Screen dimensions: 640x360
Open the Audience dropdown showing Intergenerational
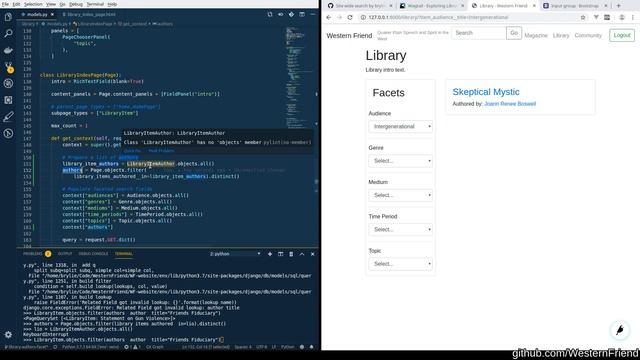click(x=400, y=127)
